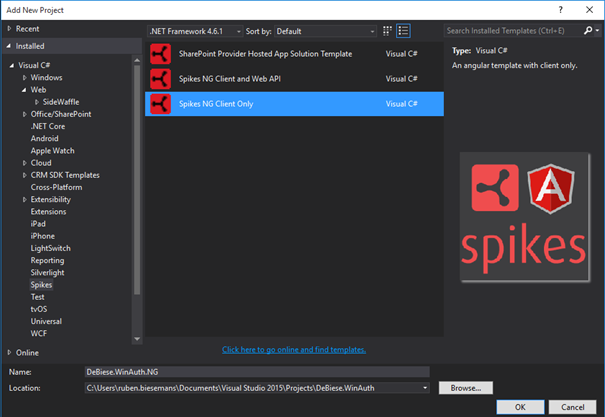Image resolution: width=605 pixels, height=417 pixels.
Task: Select the WCF category
Action: 39,333
